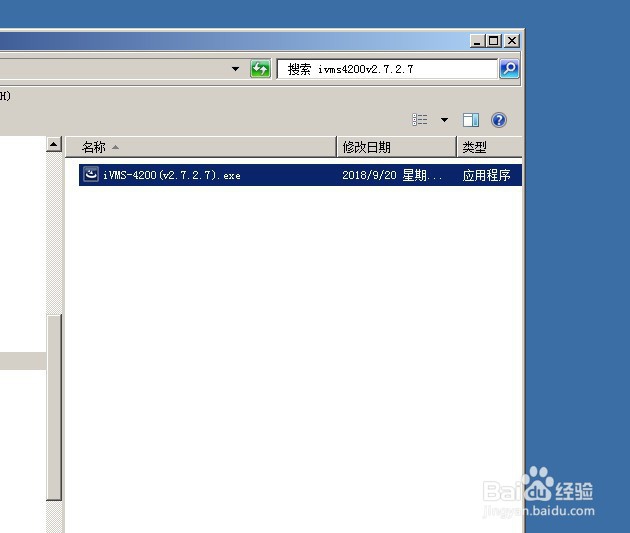This screenshot has width=630, height=533.
Task: Open the address bar history dropdown arrow
Action: [x=235, y=69]
